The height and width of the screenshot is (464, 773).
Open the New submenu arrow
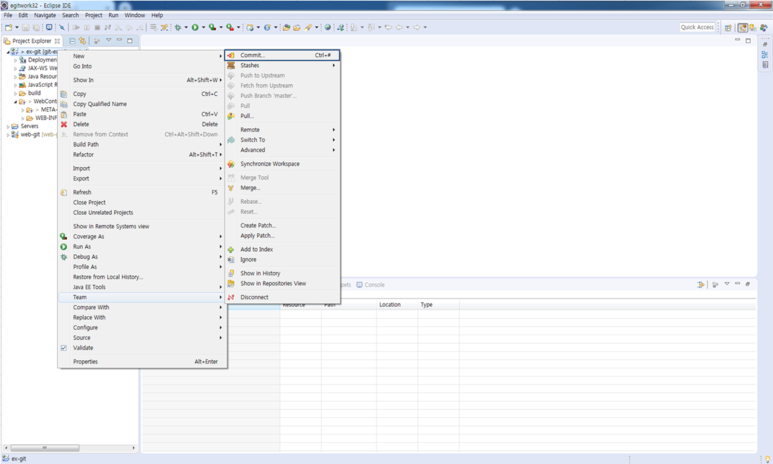pos(220,56)
